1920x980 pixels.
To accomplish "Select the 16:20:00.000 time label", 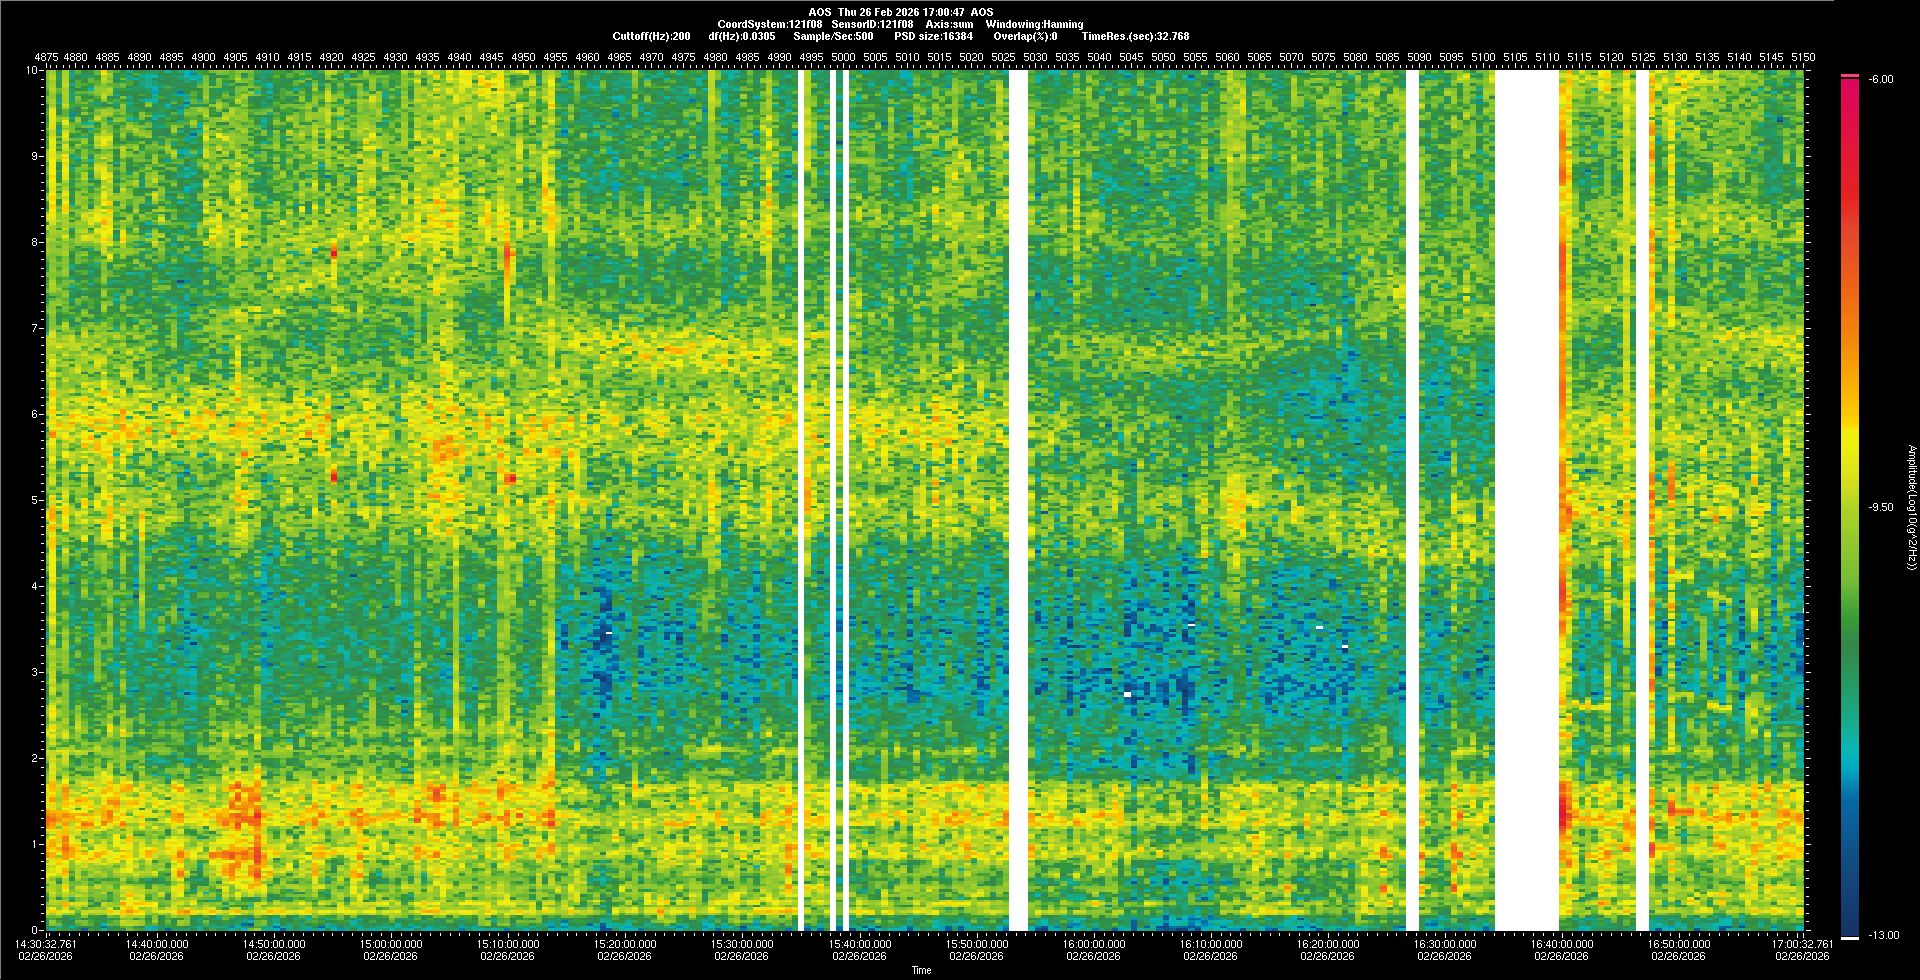I will pos(1327,943).
